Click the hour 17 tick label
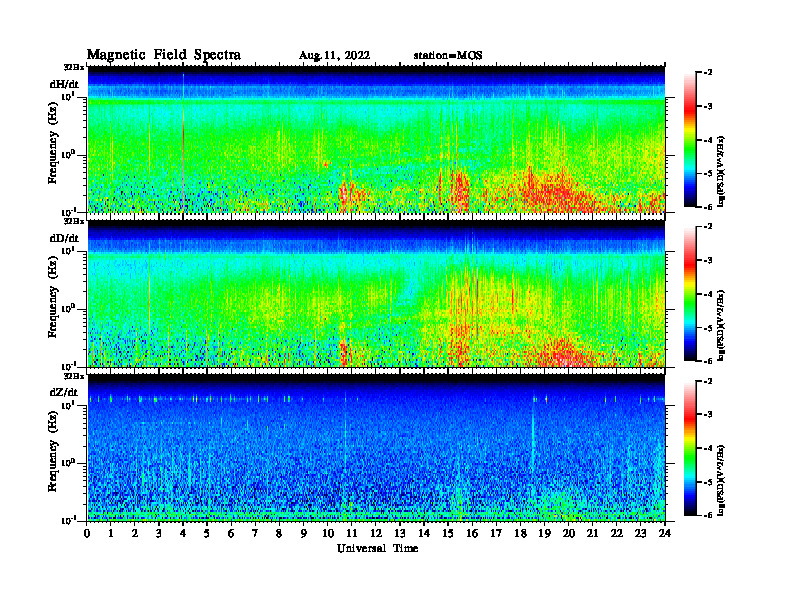Image resolution: width=792 pixels, height=612 pixels. pyautogui.click(x=497, y=534)
